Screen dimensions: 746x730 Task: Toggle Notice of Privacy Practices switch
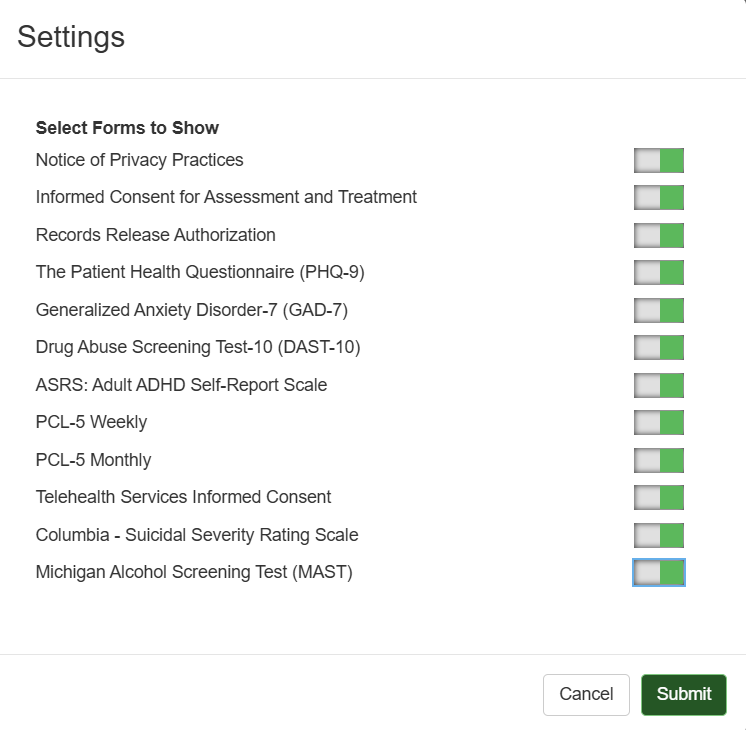click(x=659, y=161)
